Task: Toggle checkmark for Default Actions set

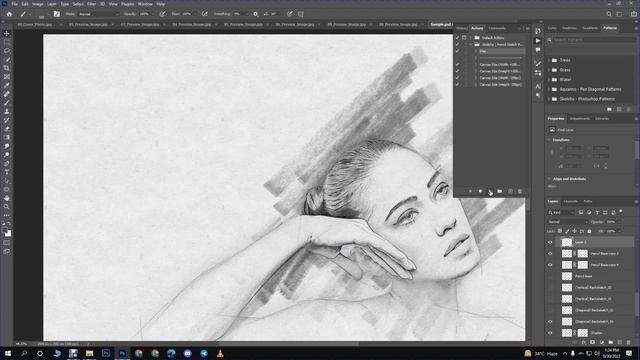Action: coord(457,38)
